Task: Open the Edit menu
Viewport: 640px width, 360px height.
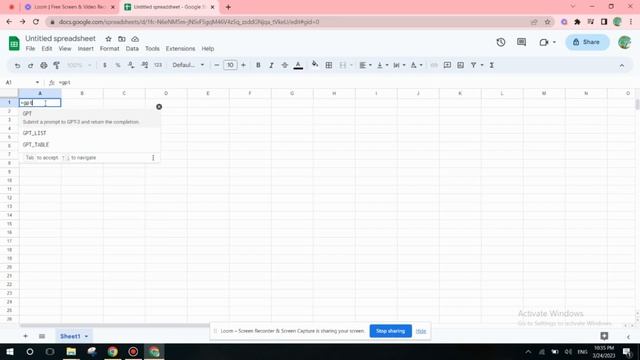Action: coord(47,49)
